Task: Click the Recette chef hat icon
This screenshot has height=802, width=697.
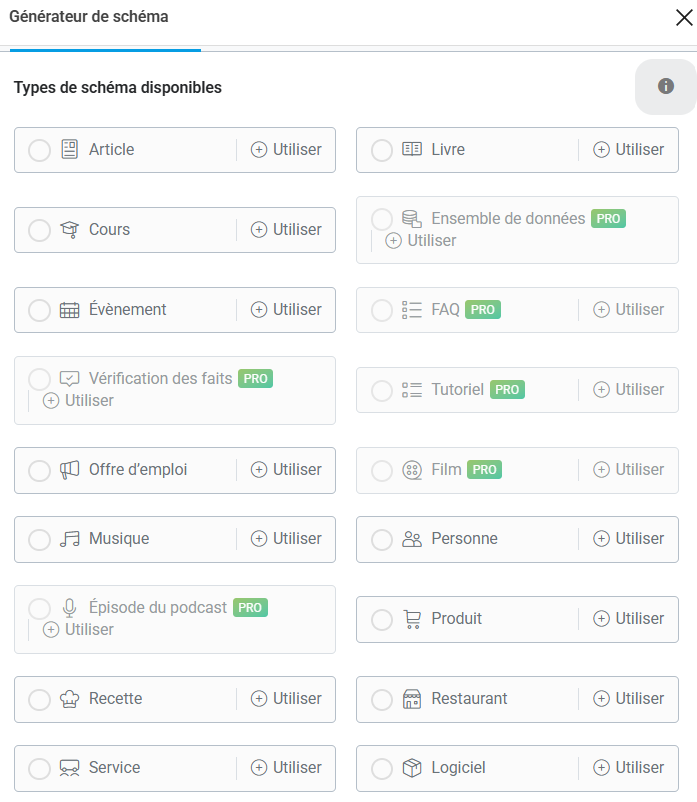Action: [x=69, y=699]
